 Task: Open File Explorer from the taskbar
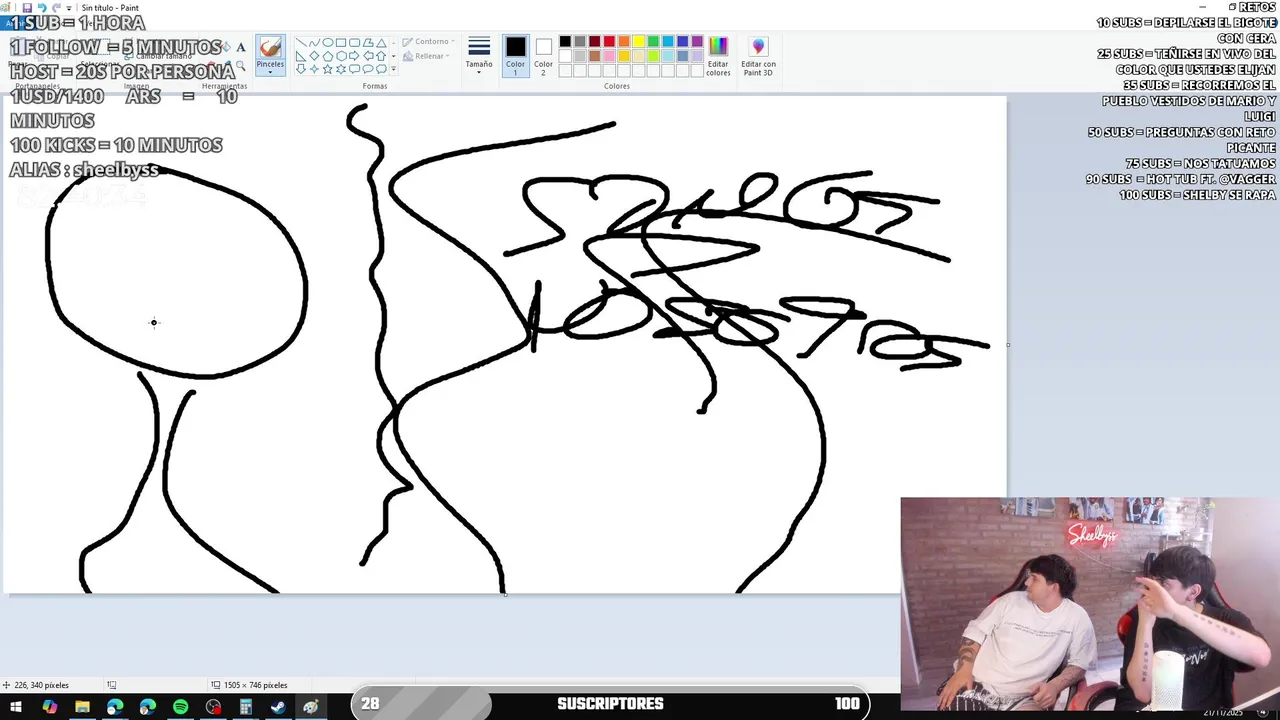(x=82, y=707)
